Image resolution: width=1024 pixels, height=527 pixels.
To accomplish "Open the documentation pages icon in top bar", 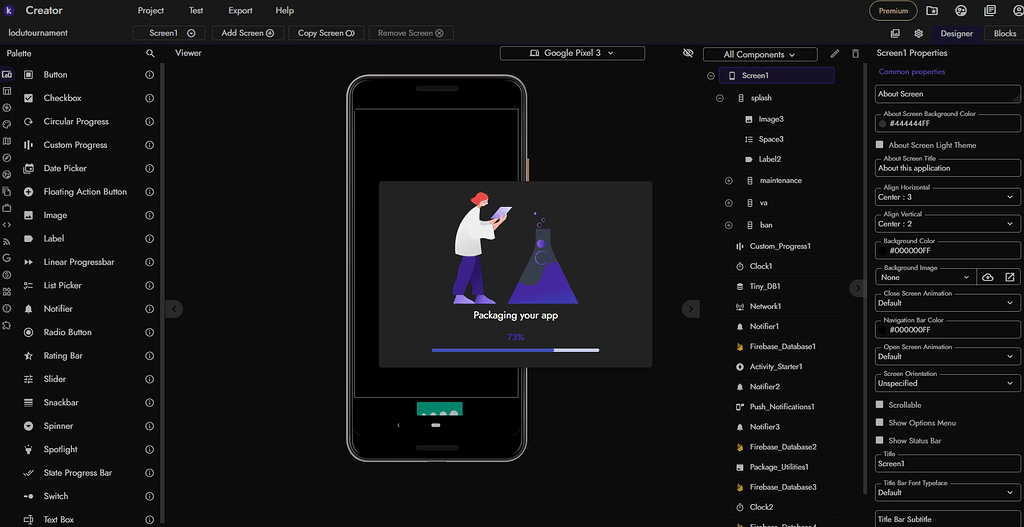I will (x=990, y=10).
